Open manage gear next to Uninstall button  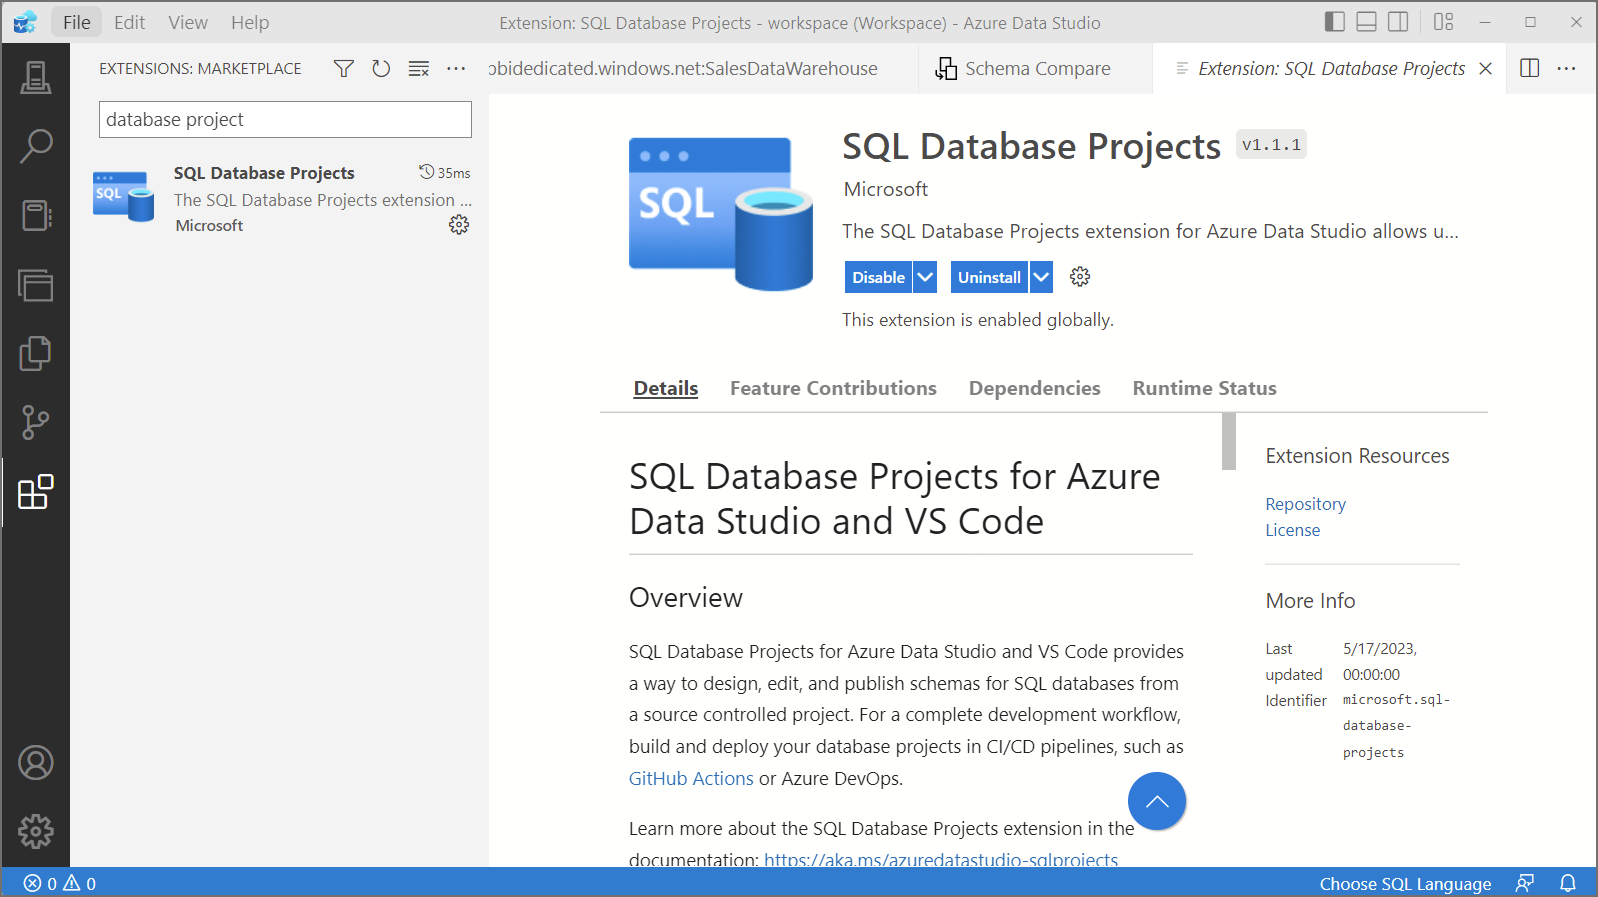click(1080, 277)
